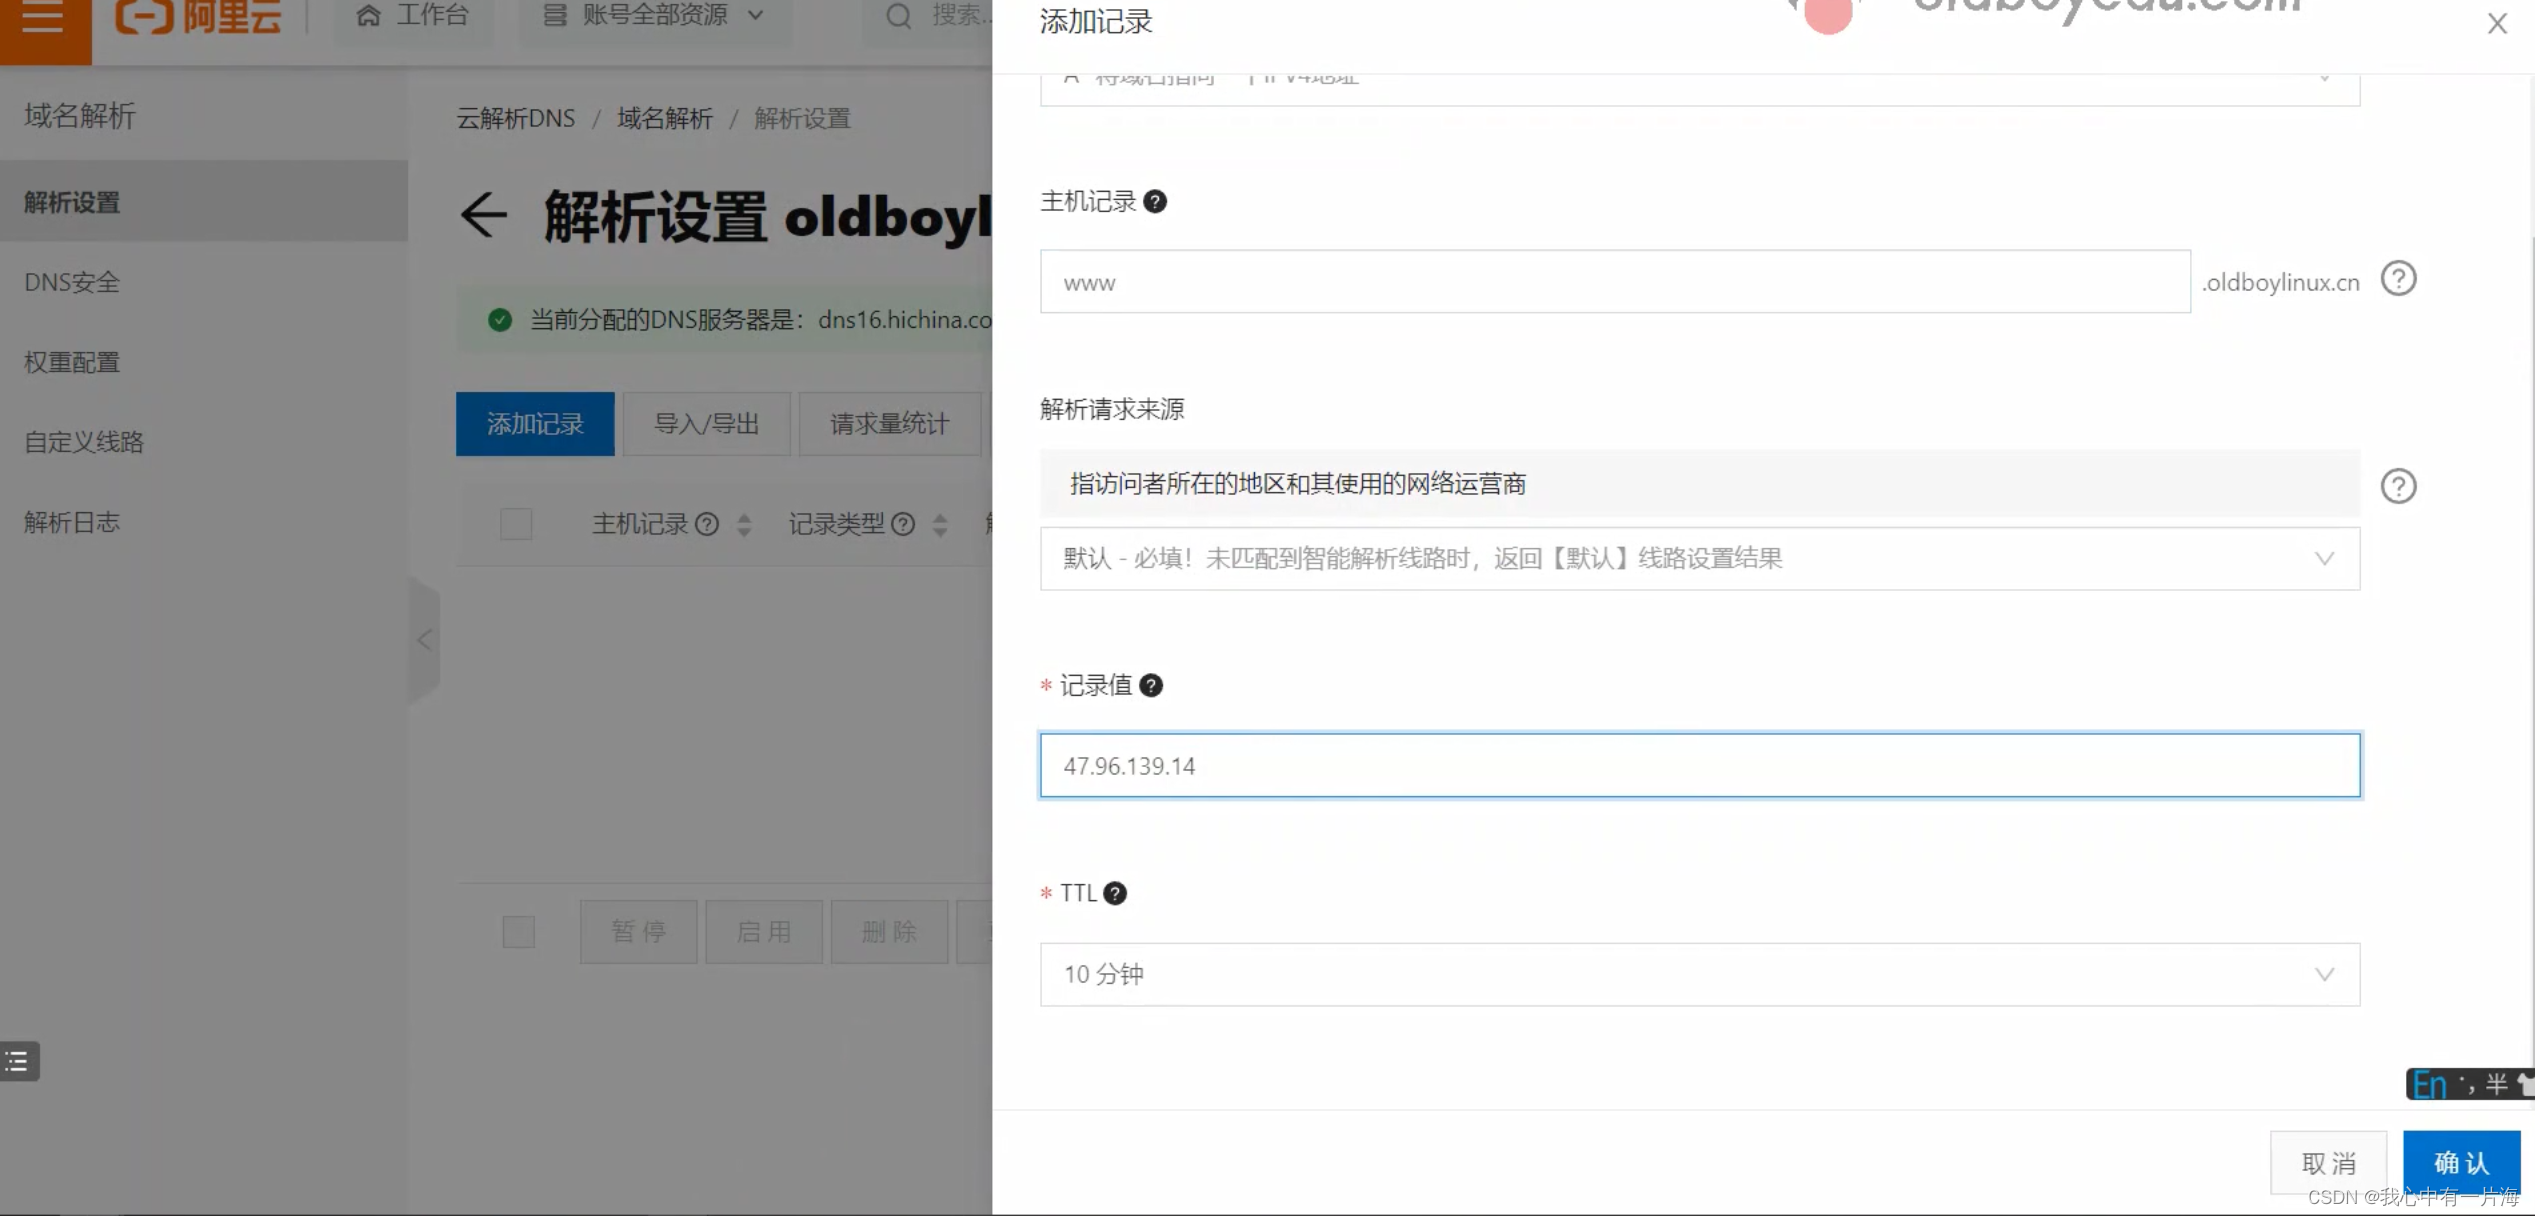Open the hamburger menu in the top-left corner

43,17
